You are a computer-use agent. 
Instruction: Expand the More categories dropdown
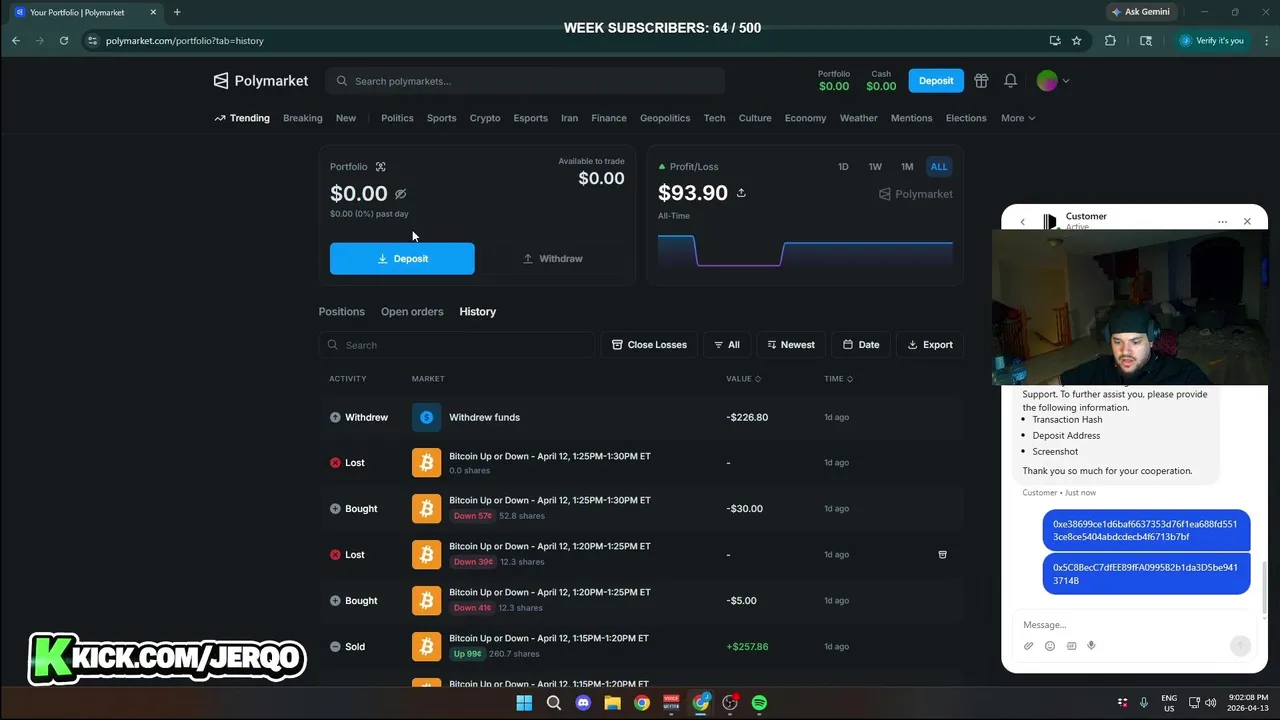click(1018, 118)
